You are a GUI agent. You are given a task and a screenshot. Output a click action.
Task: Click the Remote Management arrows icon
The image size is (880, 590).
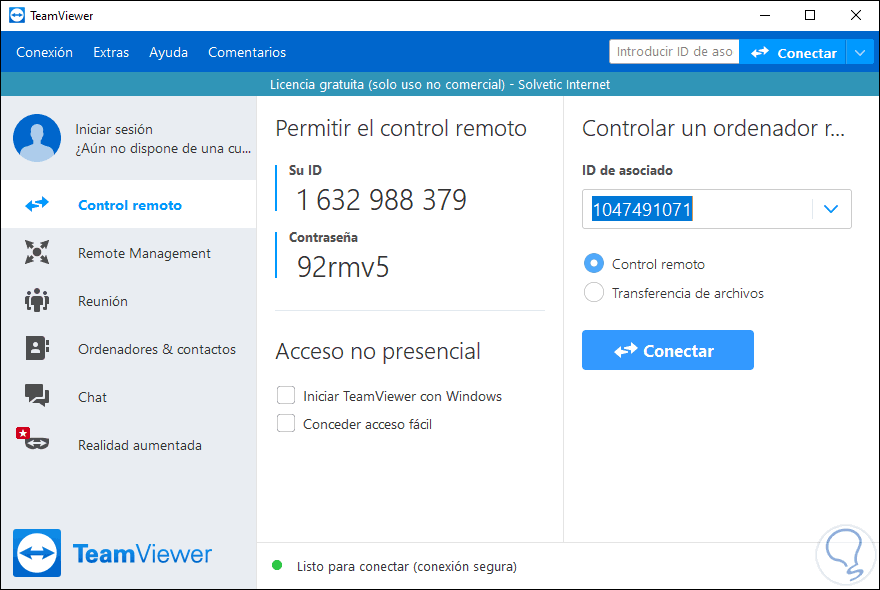pos(37,252)
